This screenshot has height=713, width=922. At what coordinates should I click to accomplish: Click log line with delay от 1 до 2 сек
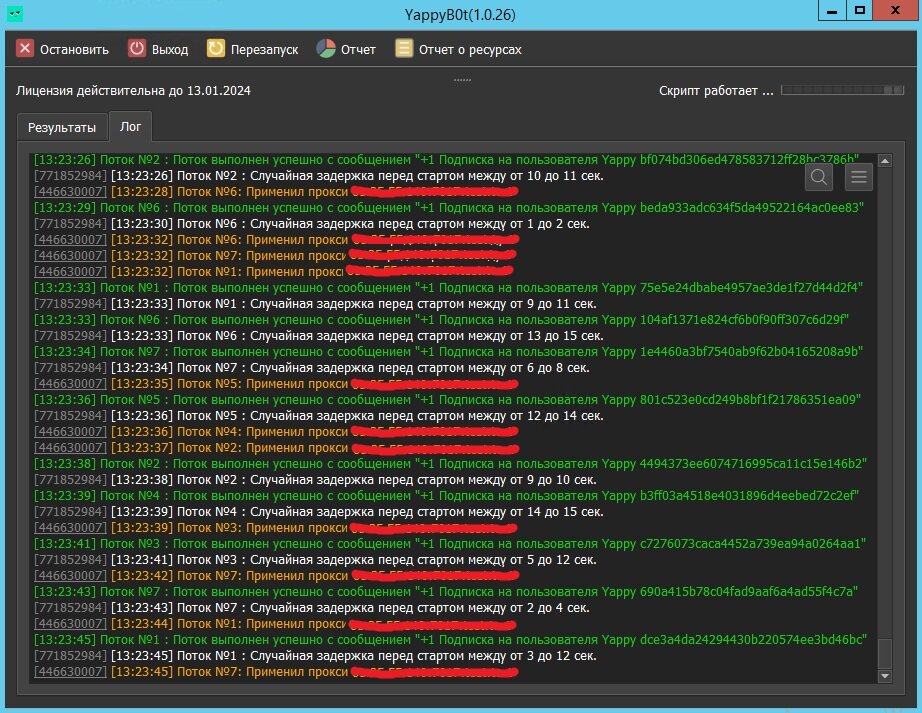click(x=312, y=223)
